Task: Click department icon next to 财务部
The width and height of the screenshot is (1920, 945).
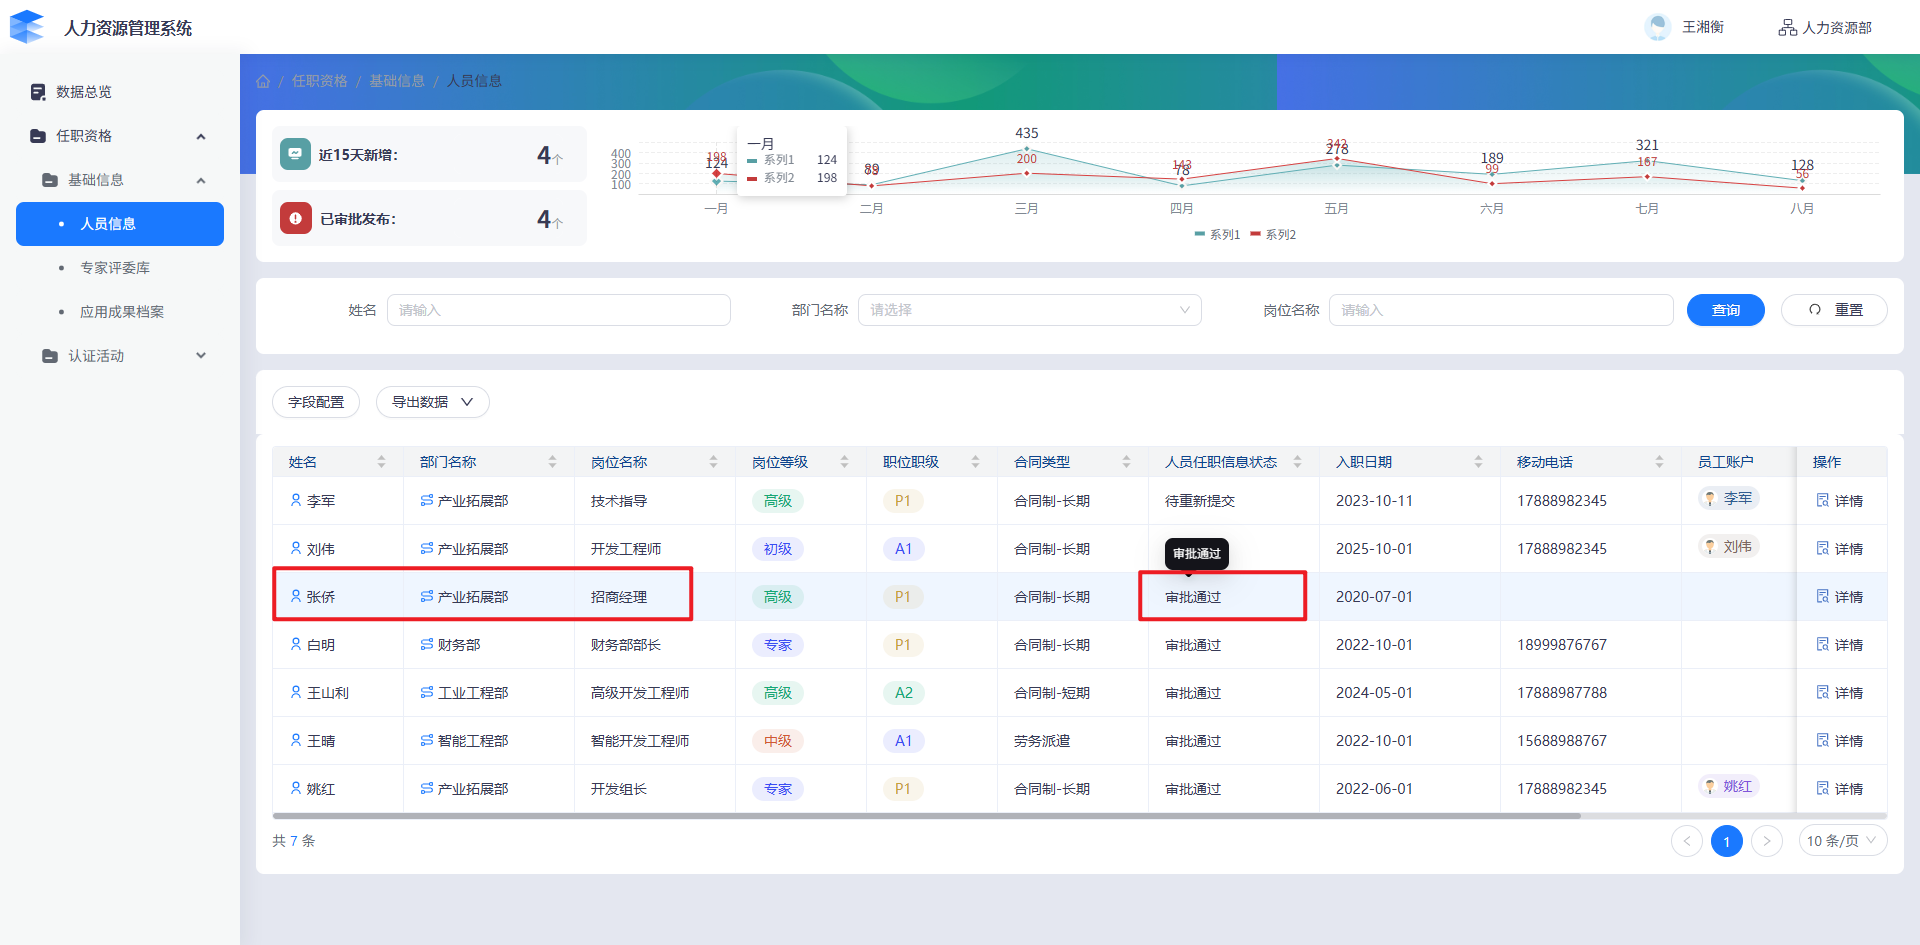Action: pyautogui.click(x=427, y=645)
